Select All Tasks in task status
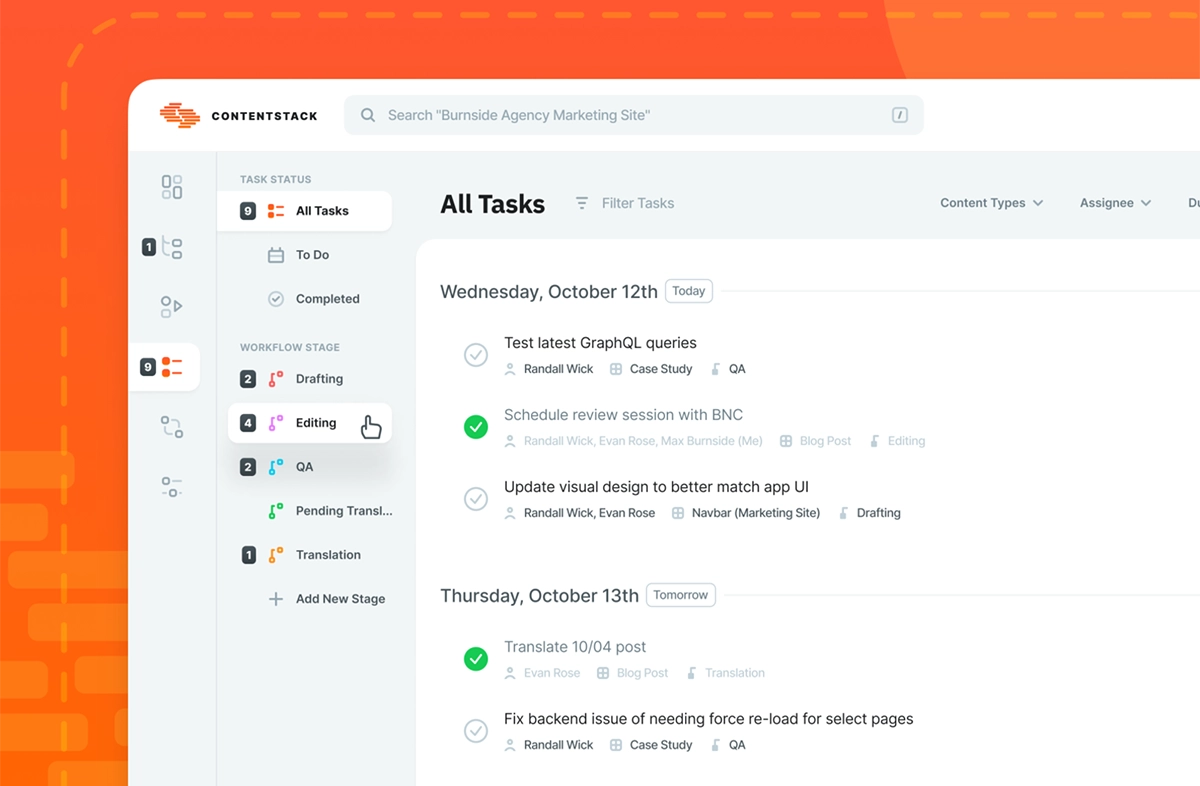1200x786 pixels. (304, 211)
